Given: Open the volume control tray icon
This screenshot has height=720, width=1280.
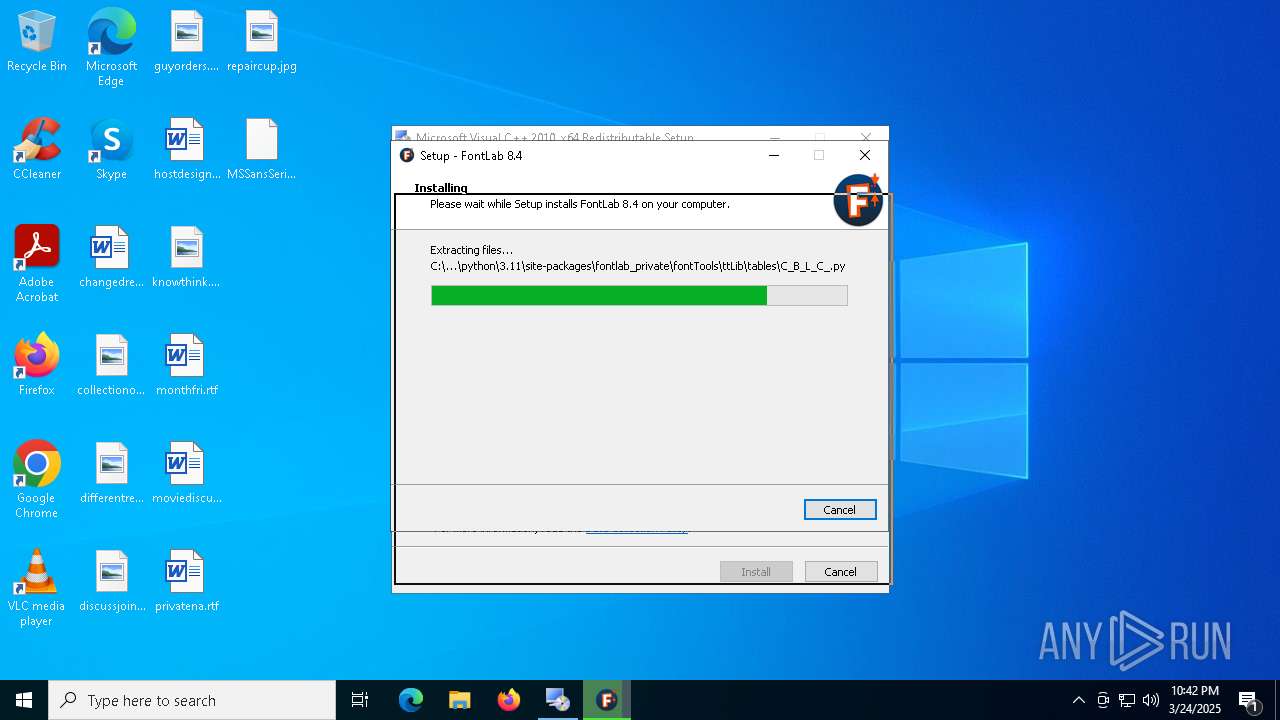Looking at the screenshot, I should tap(1151, 700).
